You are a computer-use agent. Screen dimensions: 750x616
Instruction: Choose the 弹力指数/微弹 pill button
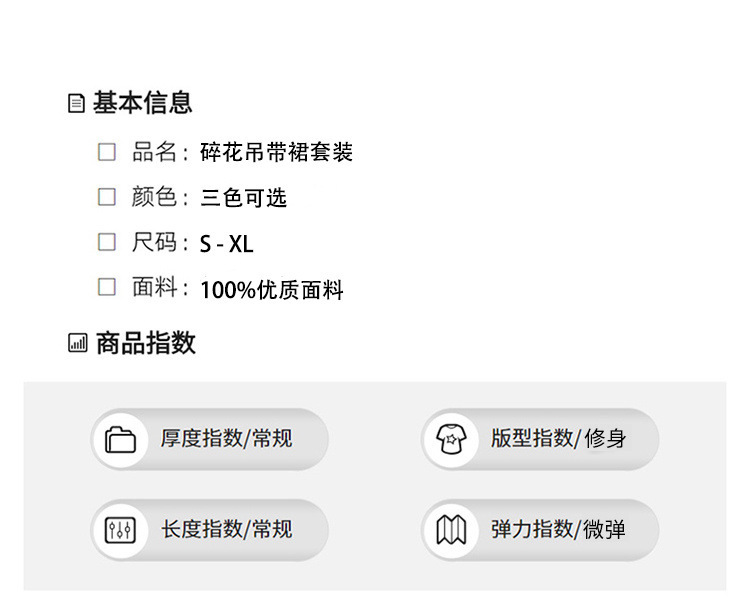click(x=540, y=530)
